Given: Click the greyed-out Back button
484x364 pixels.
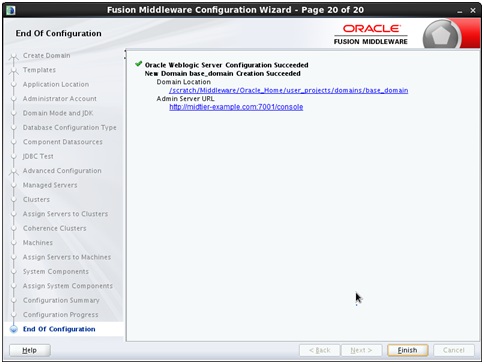Looking at the screenshot, I should point(319,350).
